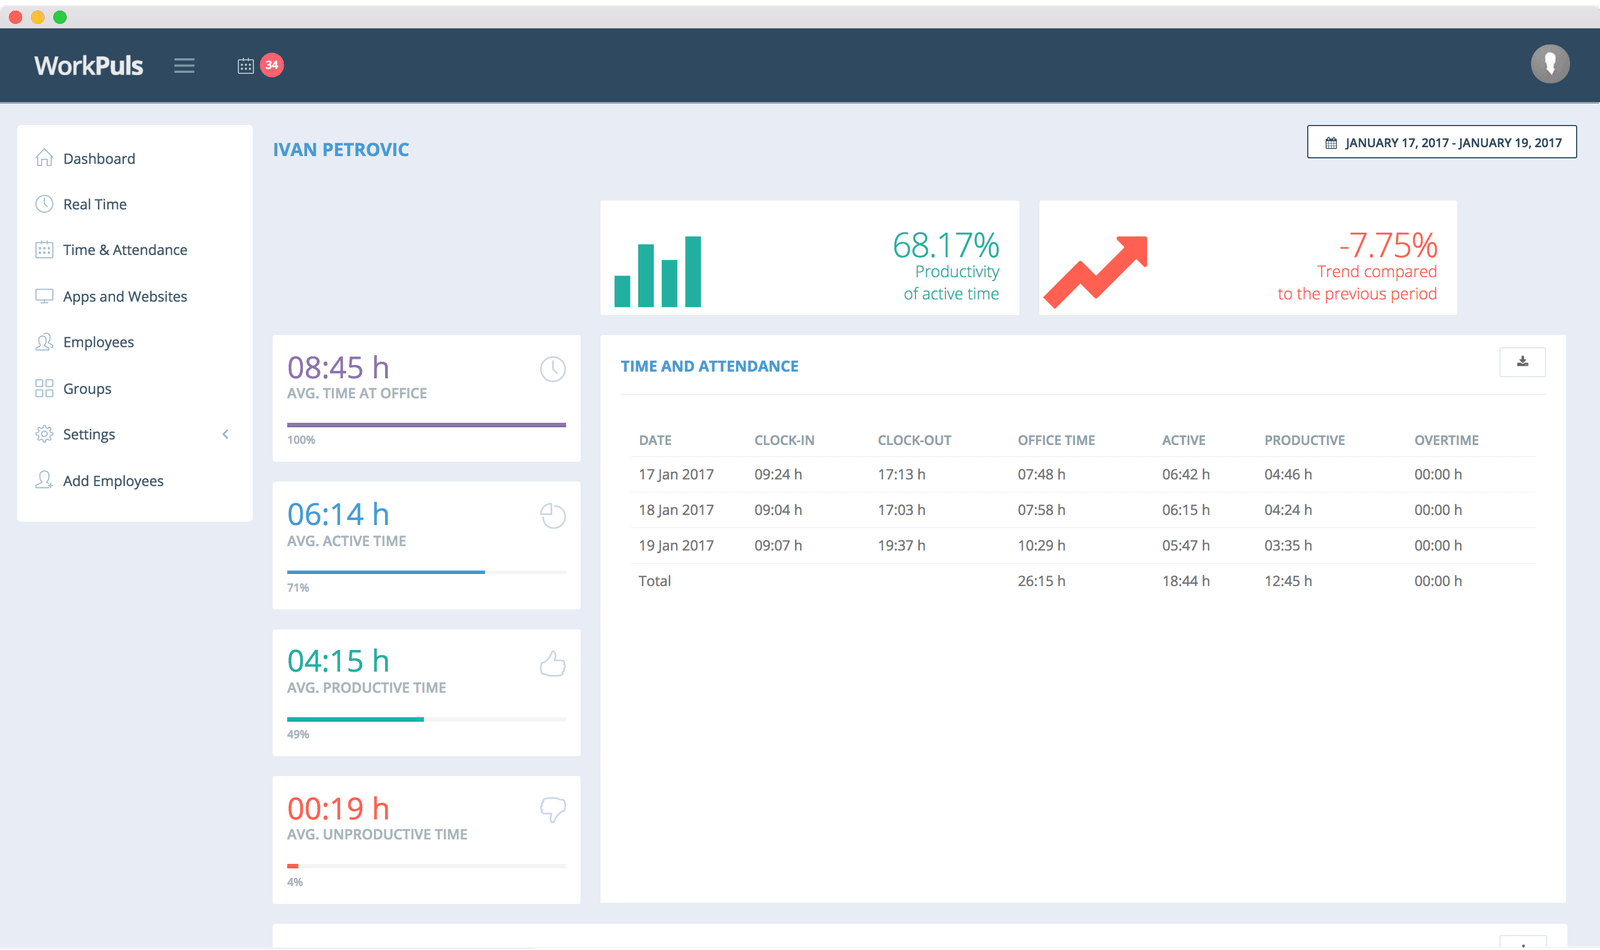This screenshot has height=950, width=1600.
Task: Click the PRODUCTIVE column header
Action: pos(1304,440)
